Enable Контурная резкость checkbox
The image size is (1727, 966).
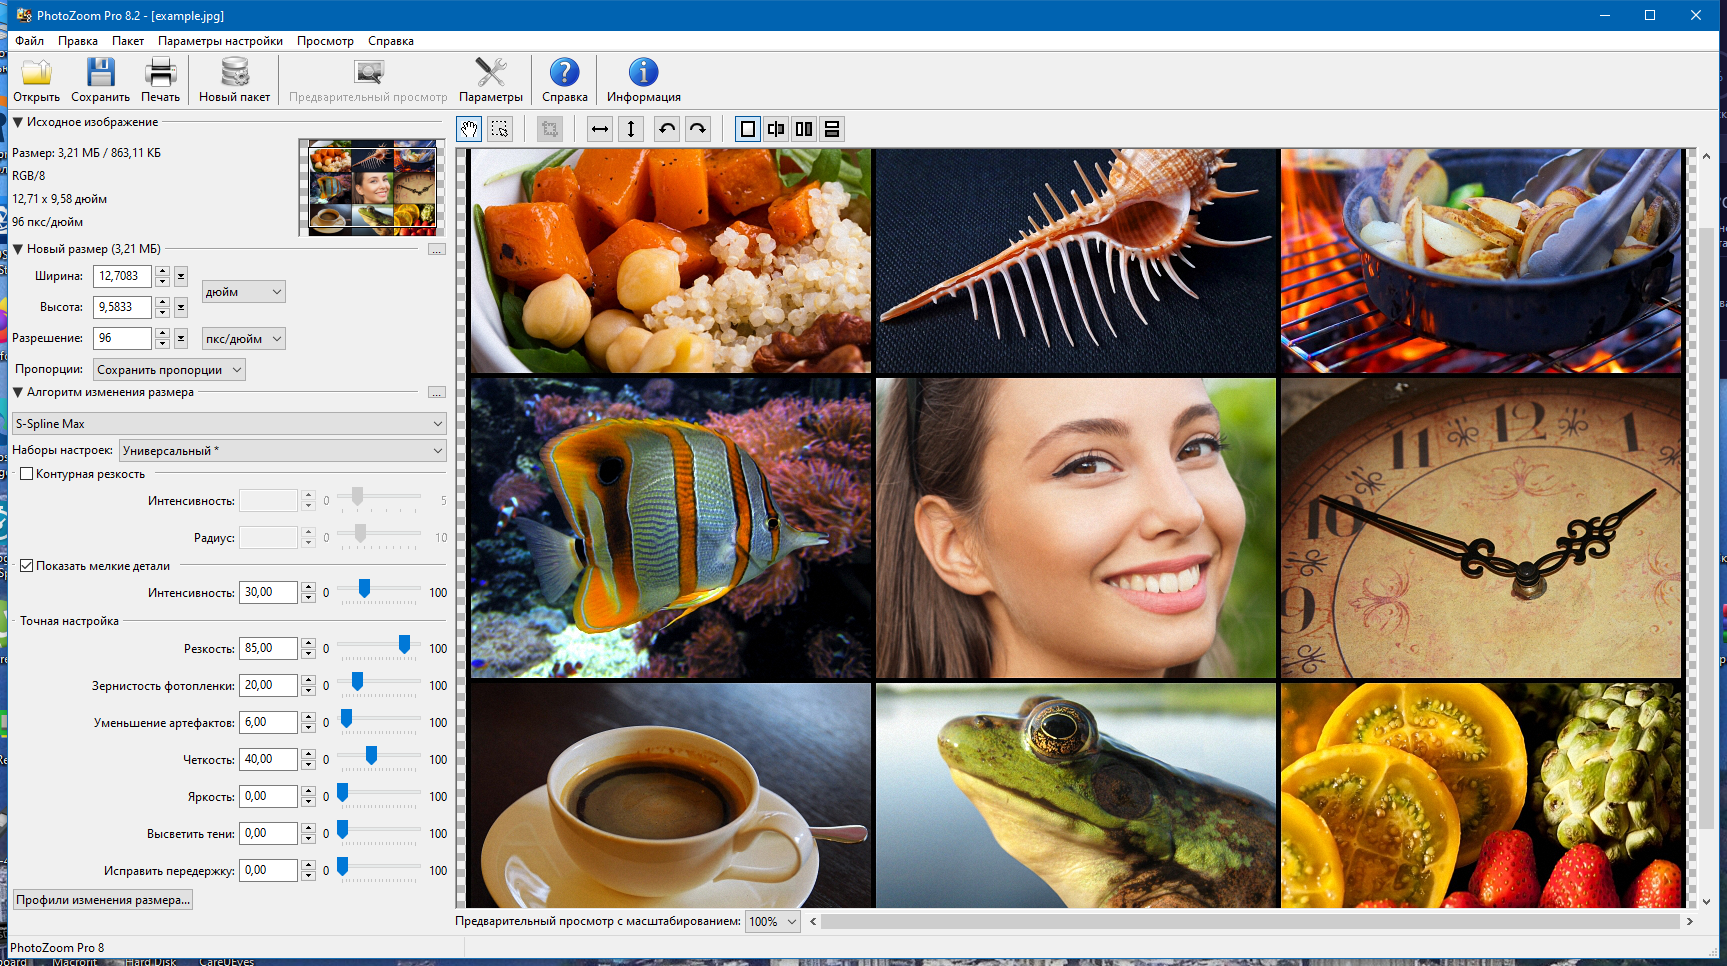(27, 474)
